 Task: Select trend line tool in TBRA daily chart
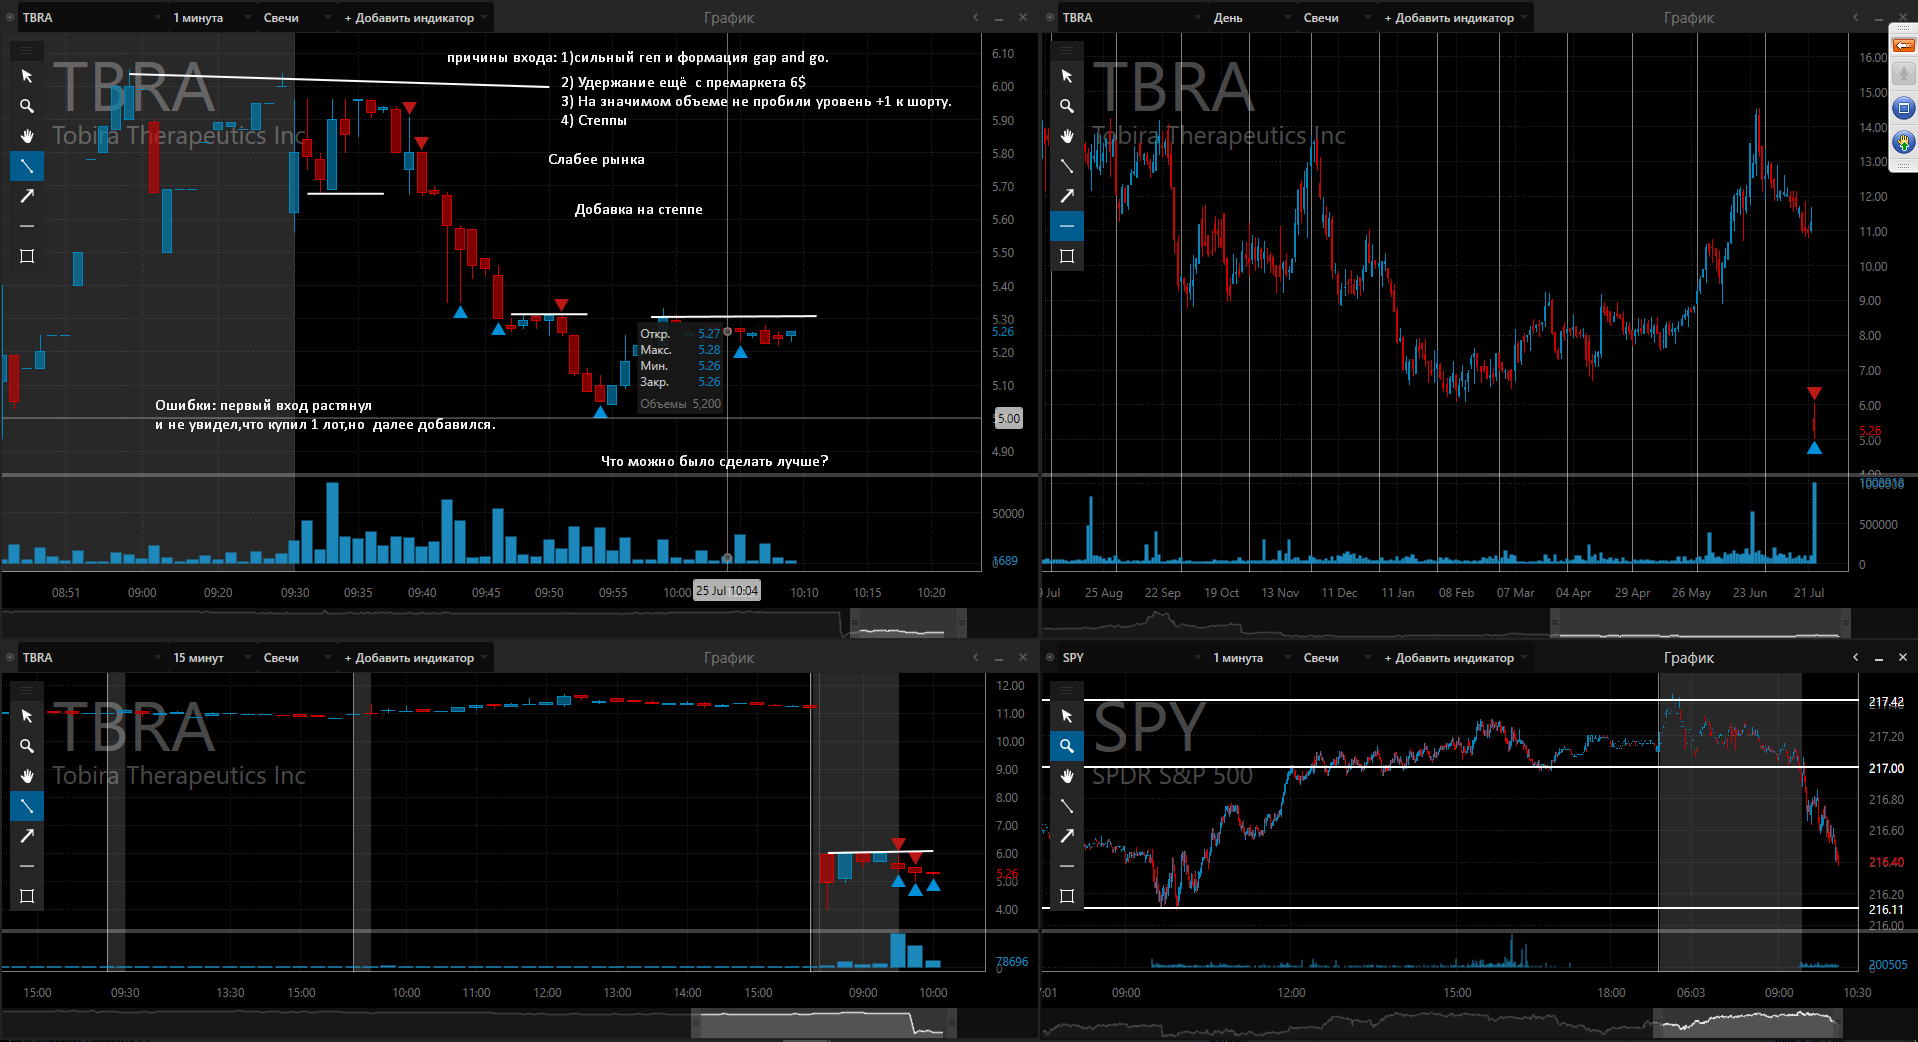1067,166
